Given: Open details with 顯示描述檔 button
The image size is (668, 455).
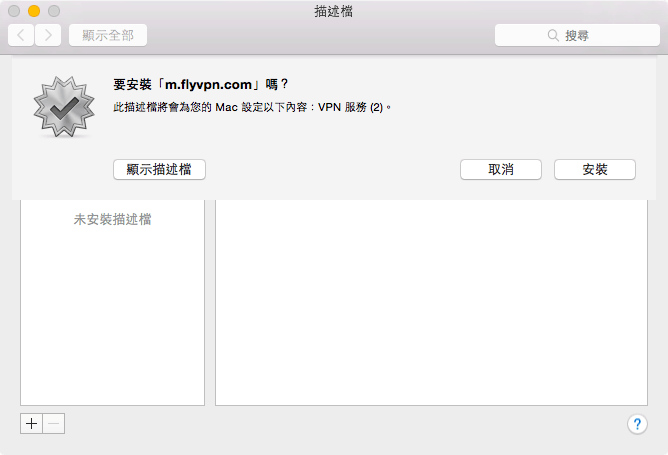Looking at the screenshot, I should [x=159, y=170].
